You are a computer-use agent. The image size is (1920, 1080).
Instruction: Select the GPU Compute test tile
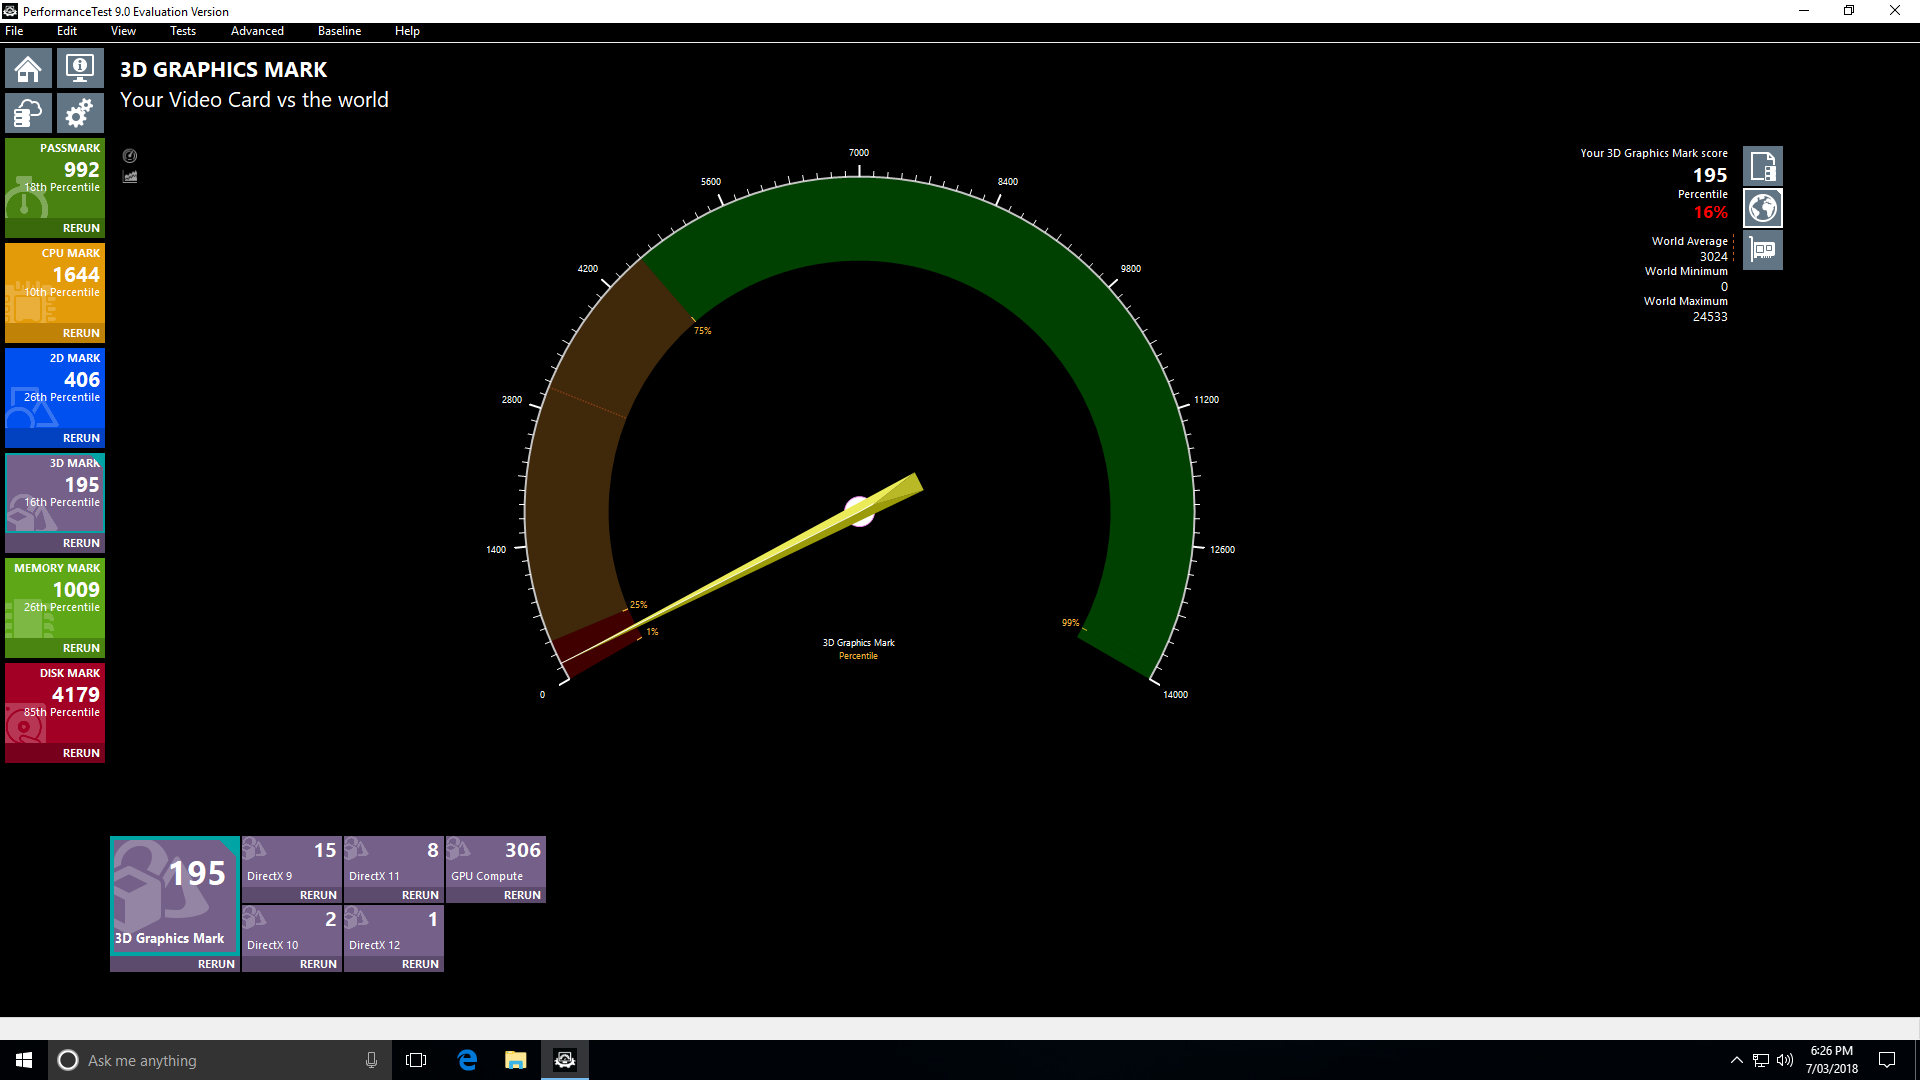pyautogui.click(x=496, y=861)
